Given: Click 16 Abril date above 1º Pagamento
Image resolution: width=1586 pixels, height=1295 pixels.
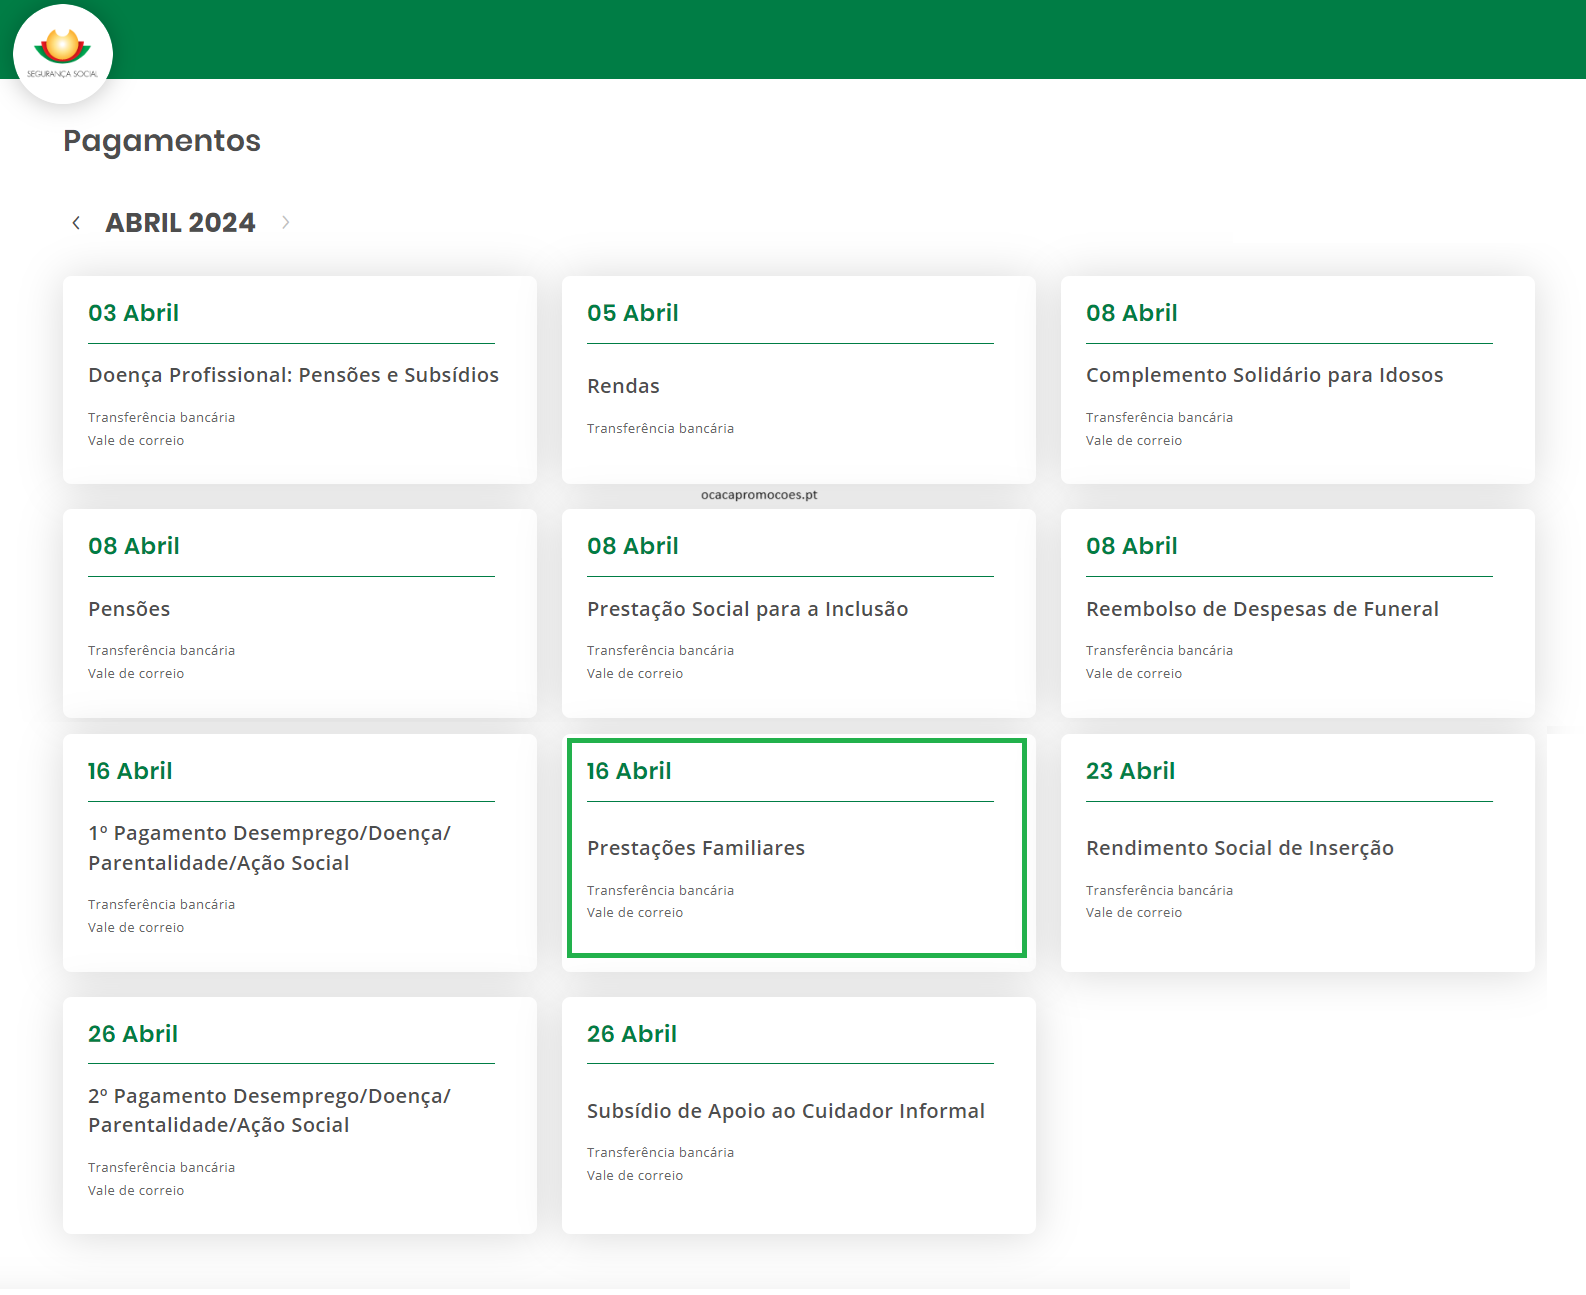Looking at the screenshot, I should pos(130,771).
